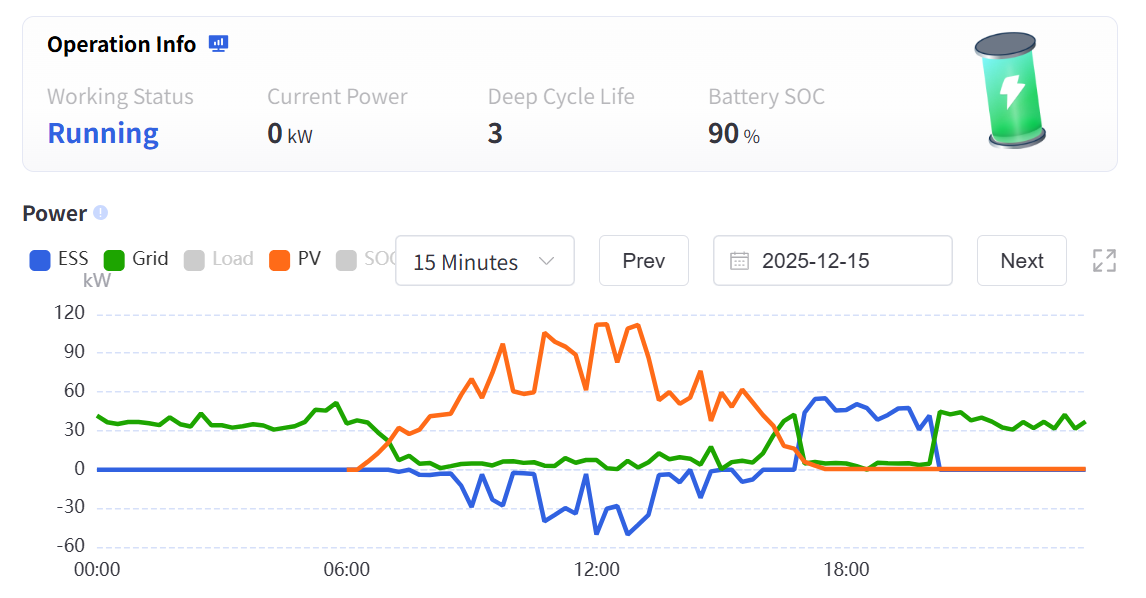Enable the SOC series legend
The image size is (1146, 598).
pyautogui.click(x=366, y=259)
